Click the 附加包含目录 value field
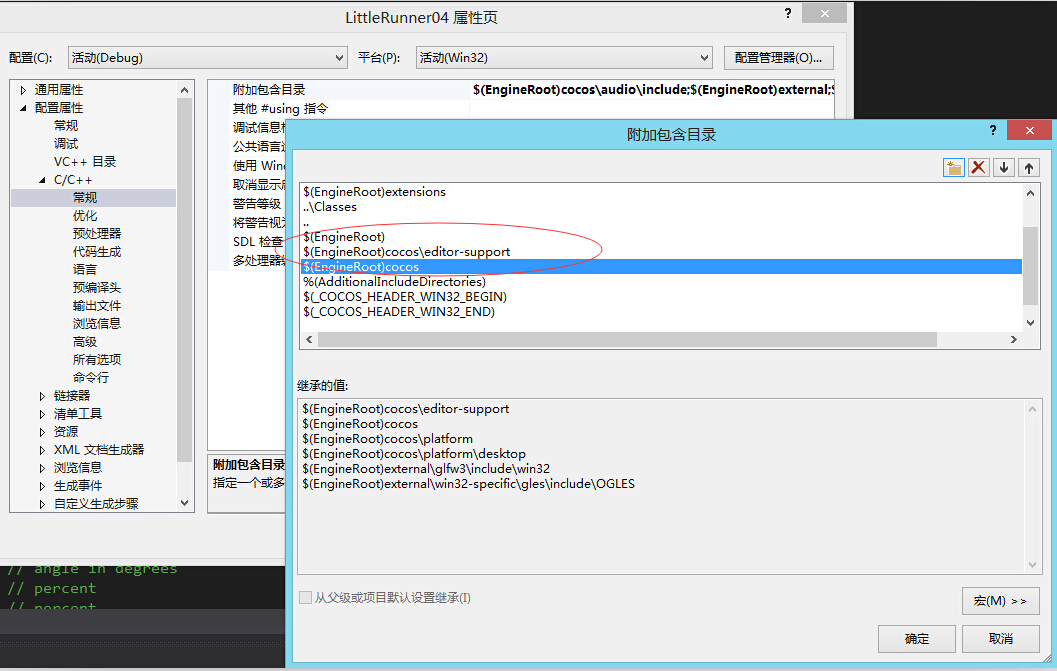 [x=653, y=90]
